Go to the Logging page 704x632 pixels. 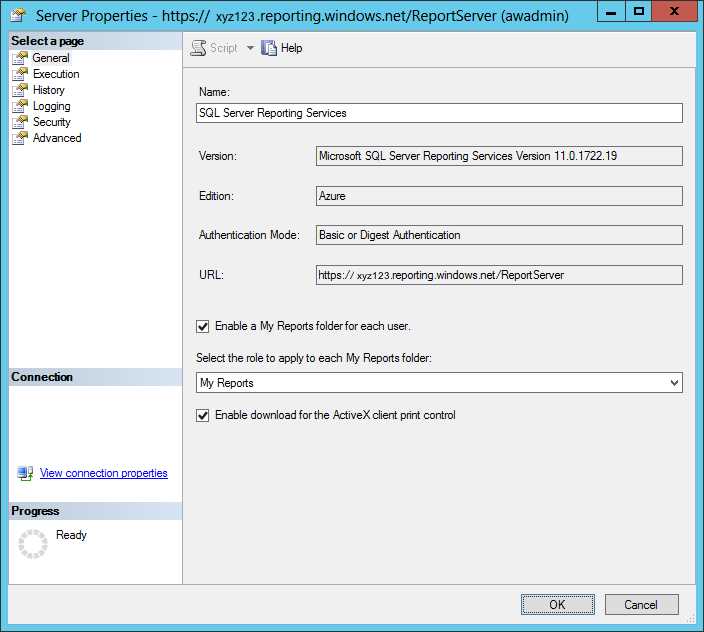[52, 106]
